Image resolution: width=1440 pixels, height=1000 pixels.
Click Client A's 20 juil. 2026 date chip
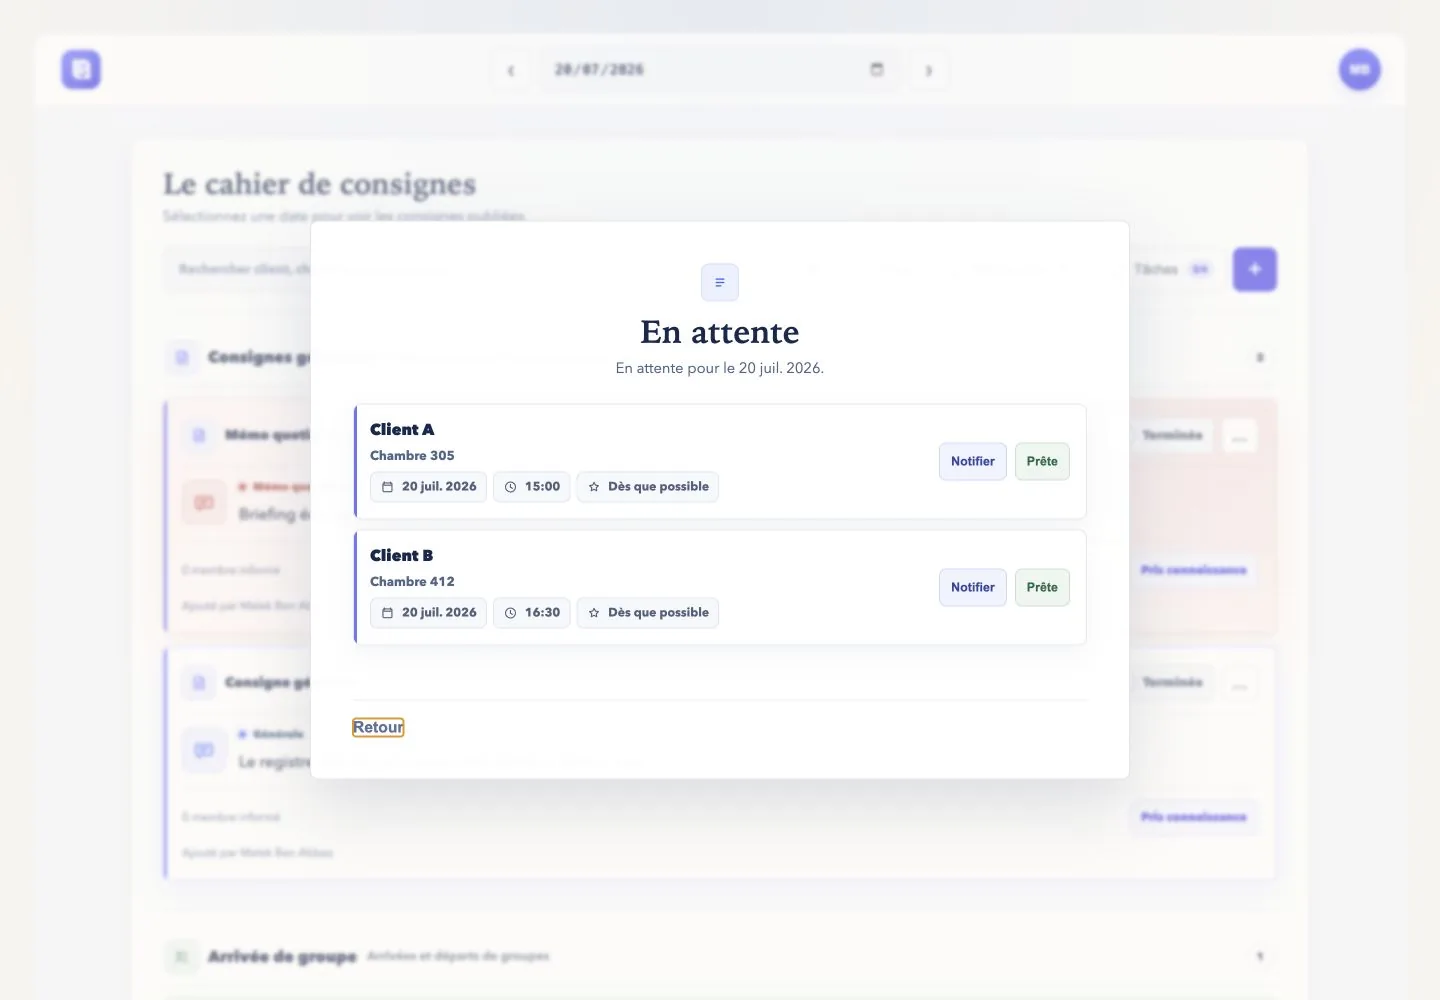click(428, 487)
